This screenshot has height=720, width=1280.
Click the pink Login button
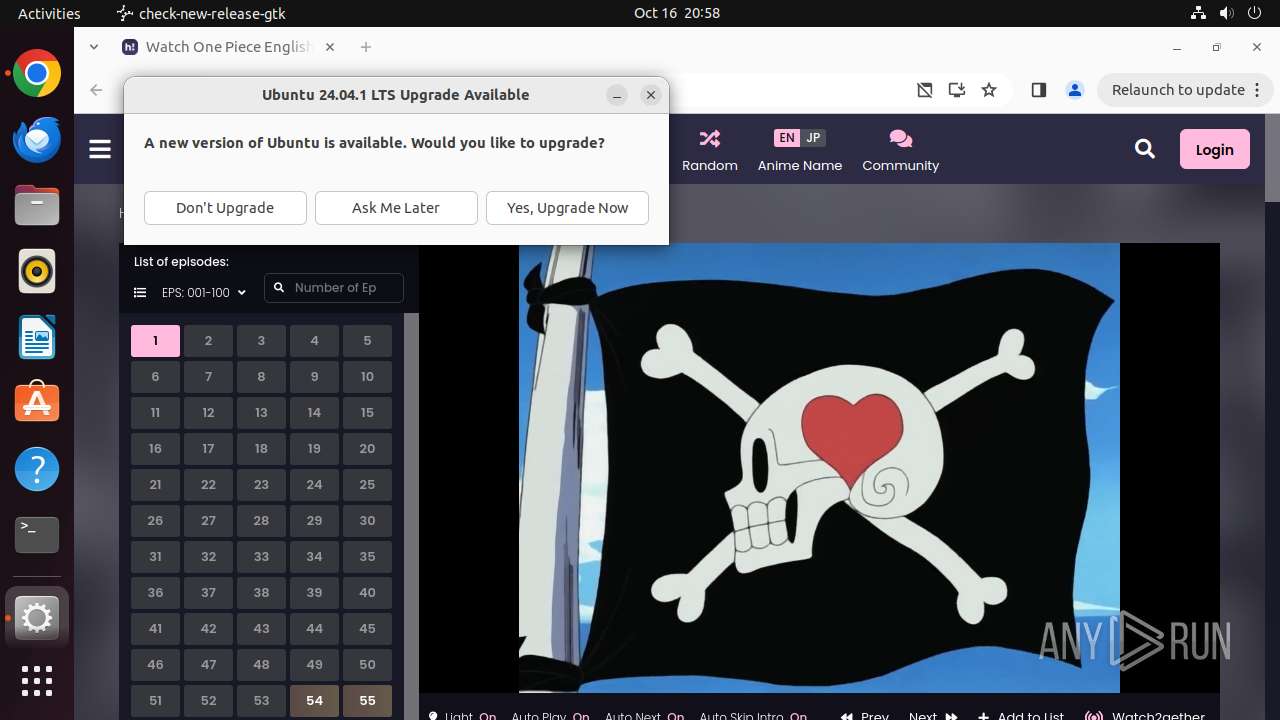(1214, 149)
